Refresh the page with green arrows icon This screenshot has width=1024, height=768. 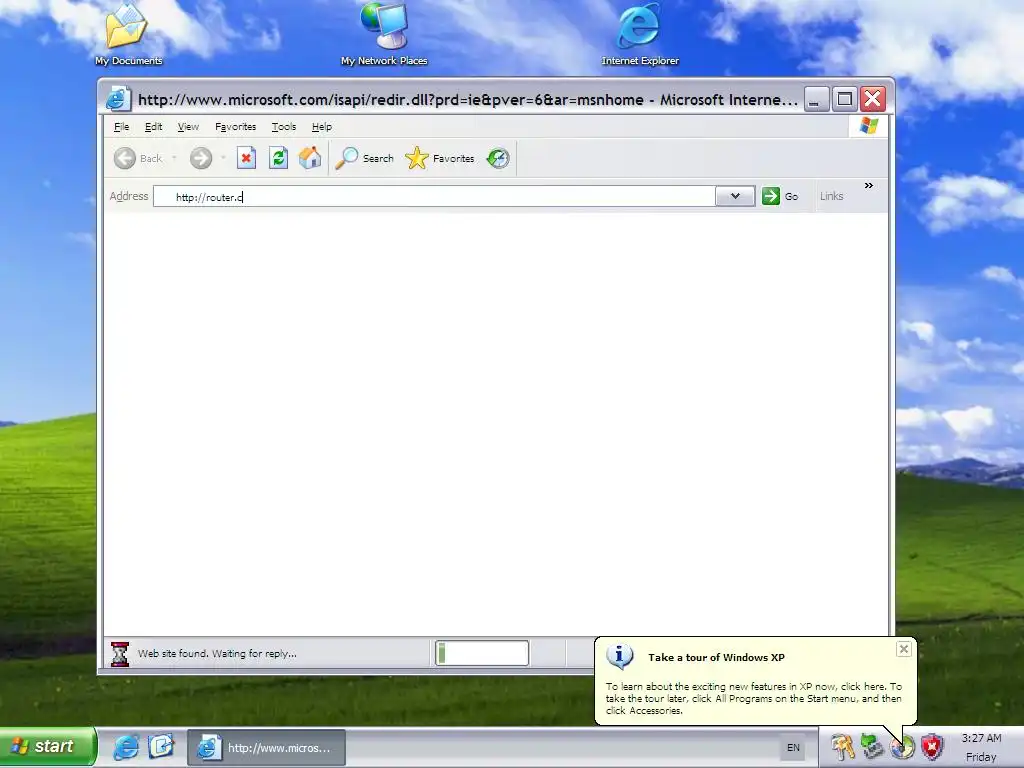pos(278,158)
